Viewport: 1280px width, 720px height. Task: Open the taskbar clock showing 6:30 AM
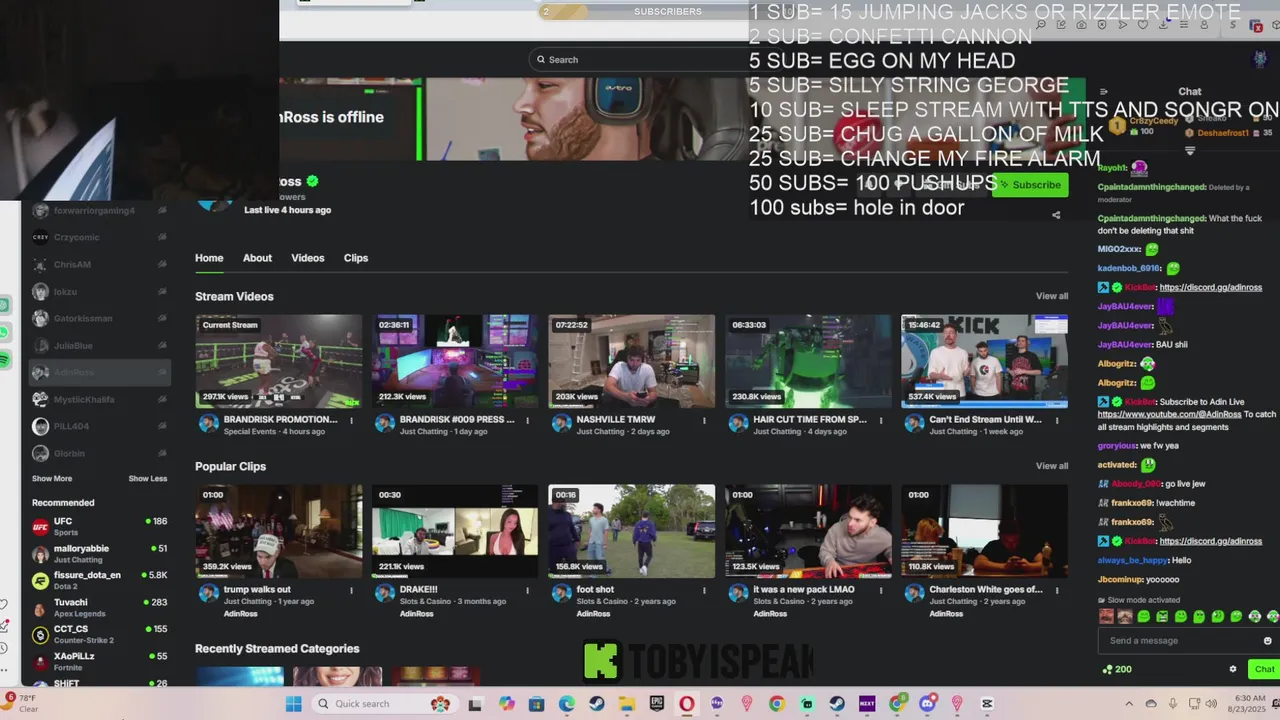pyautogui.click(x=1250, y=704)
